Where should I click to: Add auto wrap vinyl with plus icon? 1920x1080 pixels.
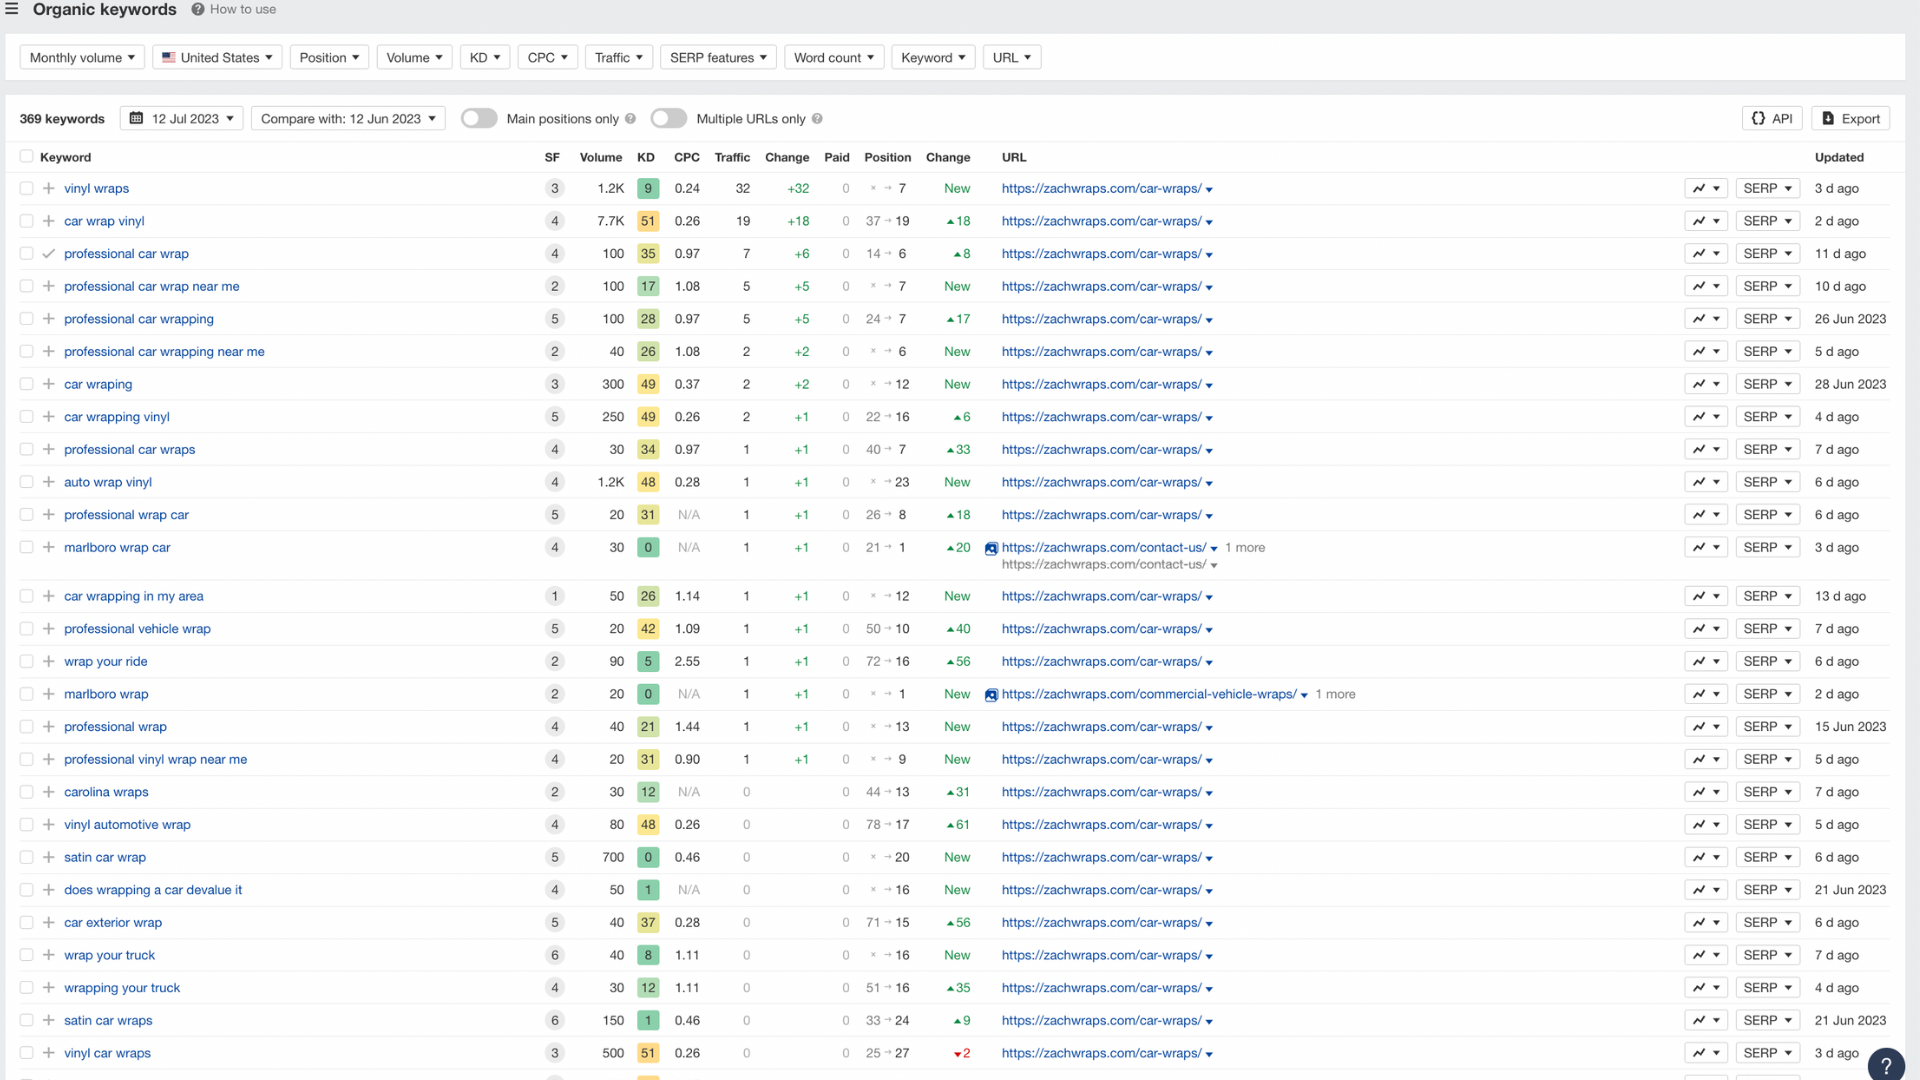coord(48,482)
